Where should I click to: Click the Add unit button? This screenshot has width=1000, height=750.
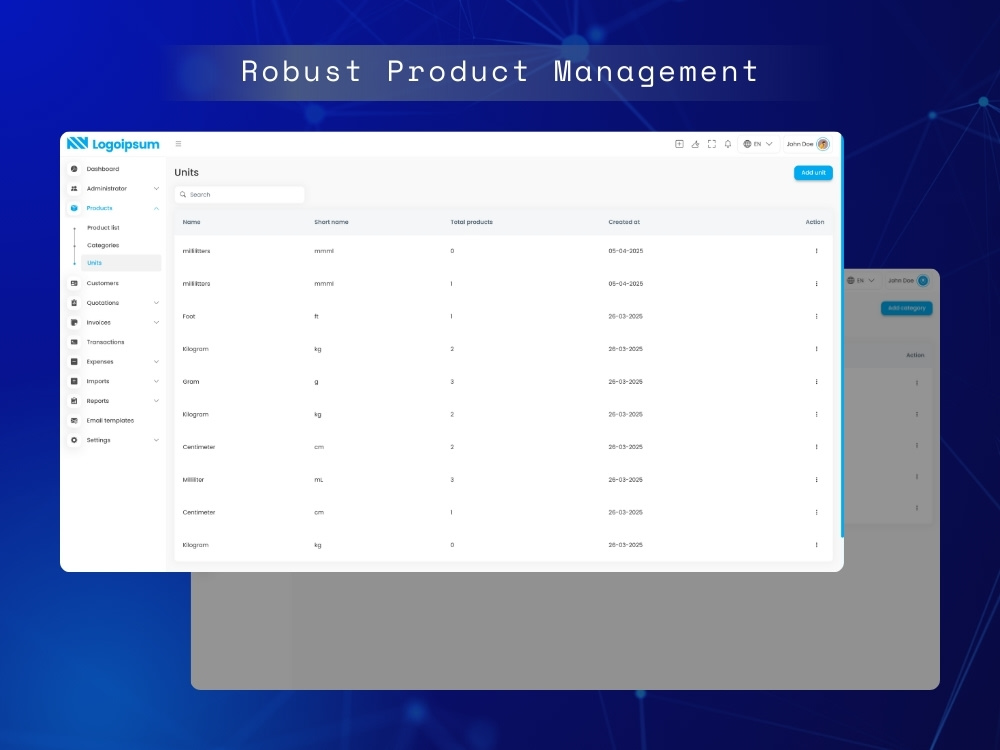[813, 173]
